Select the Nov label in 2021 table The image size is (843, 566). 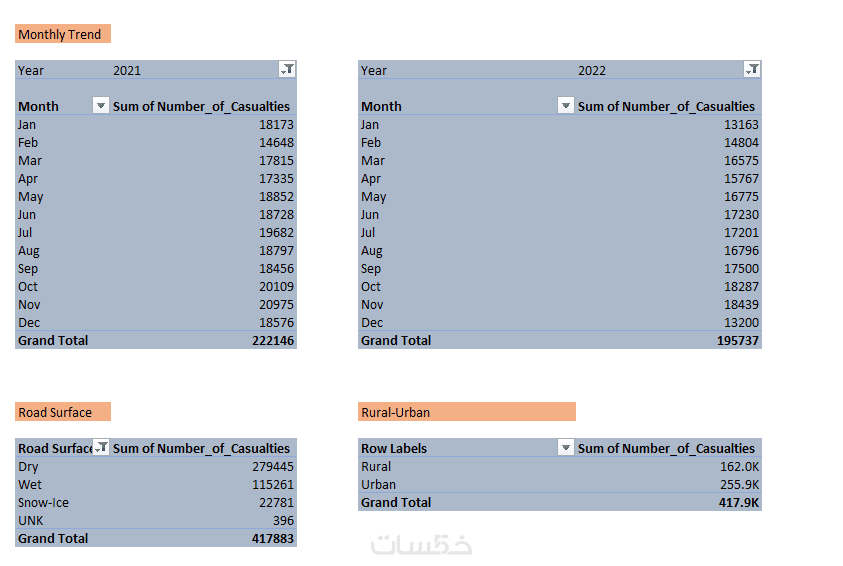tap(29, 305)
